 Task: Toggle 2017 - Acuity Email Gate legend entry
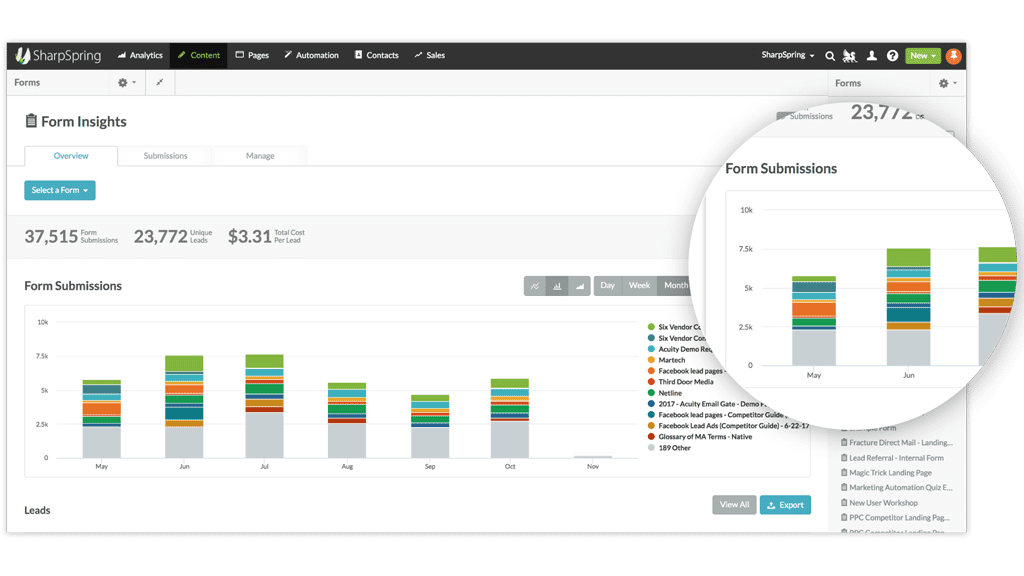coord(707,404)
